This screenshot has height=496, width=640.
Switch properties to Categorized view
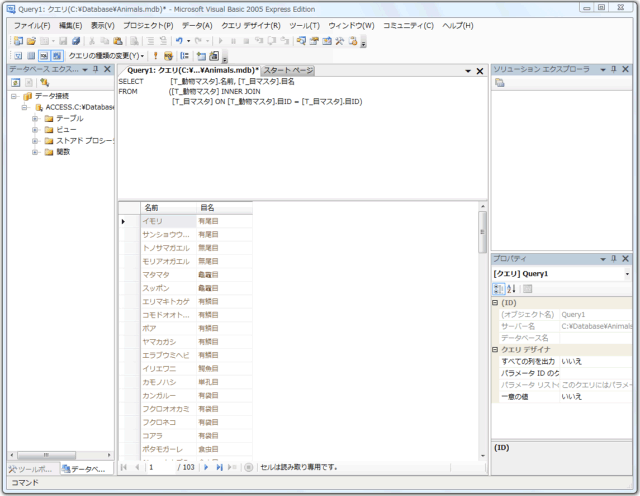(499, 289)
